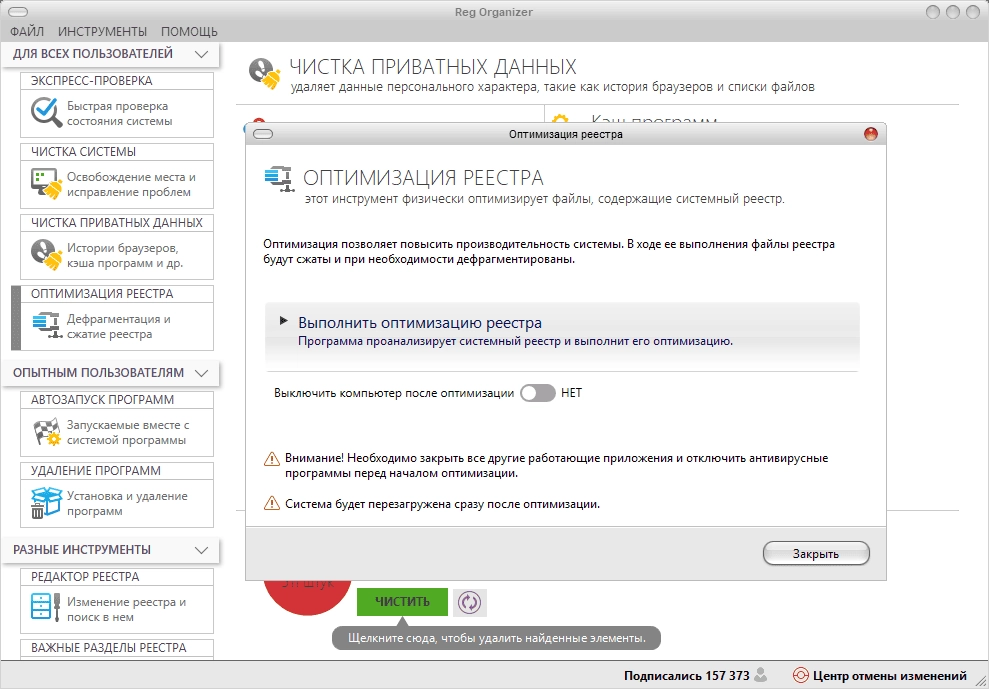Screen dimensions: 989x689
Task: Click the Удаление программ box trash icon
Action: (x=46, y=503)
